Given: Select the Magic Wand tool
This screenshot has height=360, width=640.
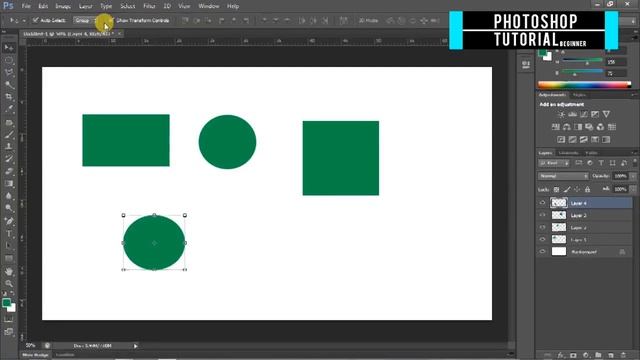Looking at the screenshot, I should [9, 85].
